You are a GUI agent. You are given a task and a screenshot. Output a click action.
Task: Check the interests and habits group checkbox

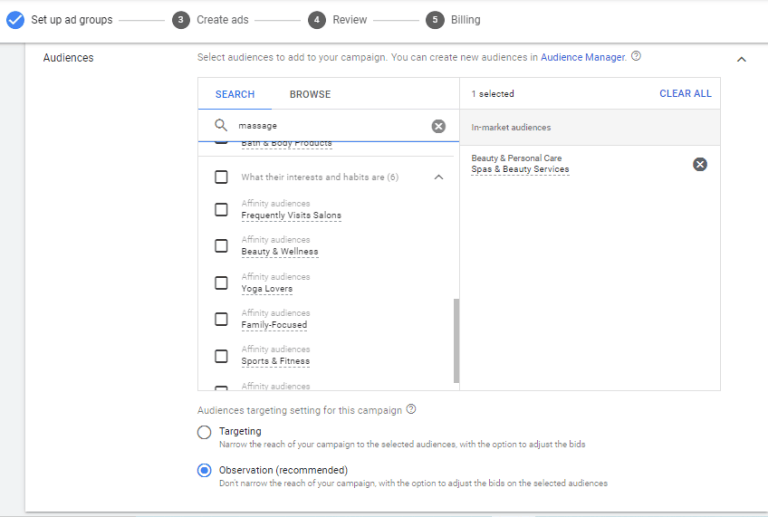click(221, 177)
